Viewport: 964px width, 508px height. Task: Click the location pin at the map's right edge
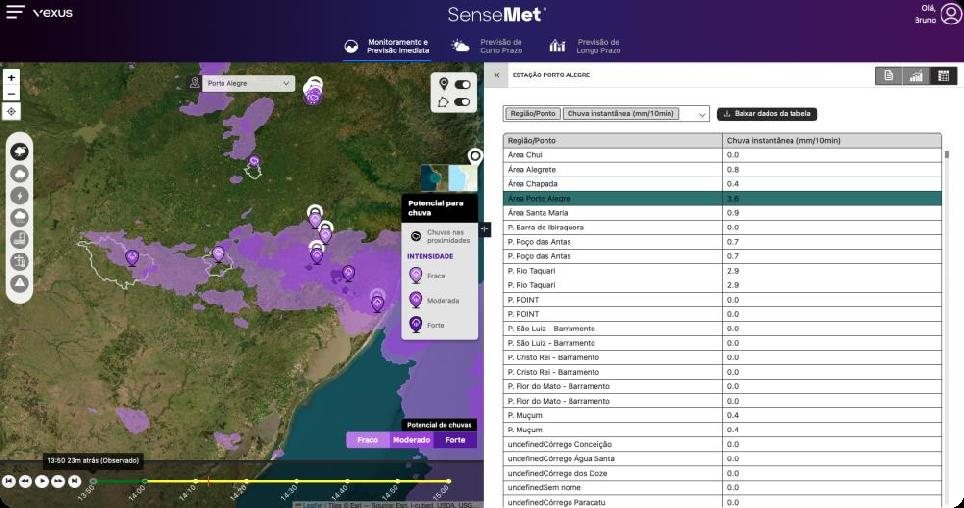(x=475, y=157)
